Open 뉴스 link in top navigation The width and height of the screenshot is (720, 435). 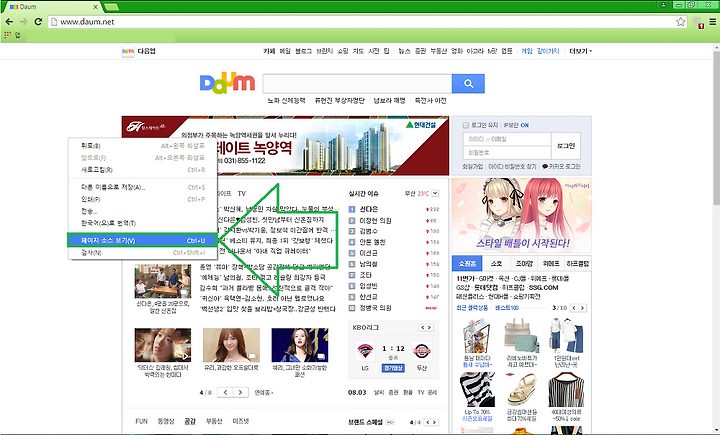click(x=404, y=51)
